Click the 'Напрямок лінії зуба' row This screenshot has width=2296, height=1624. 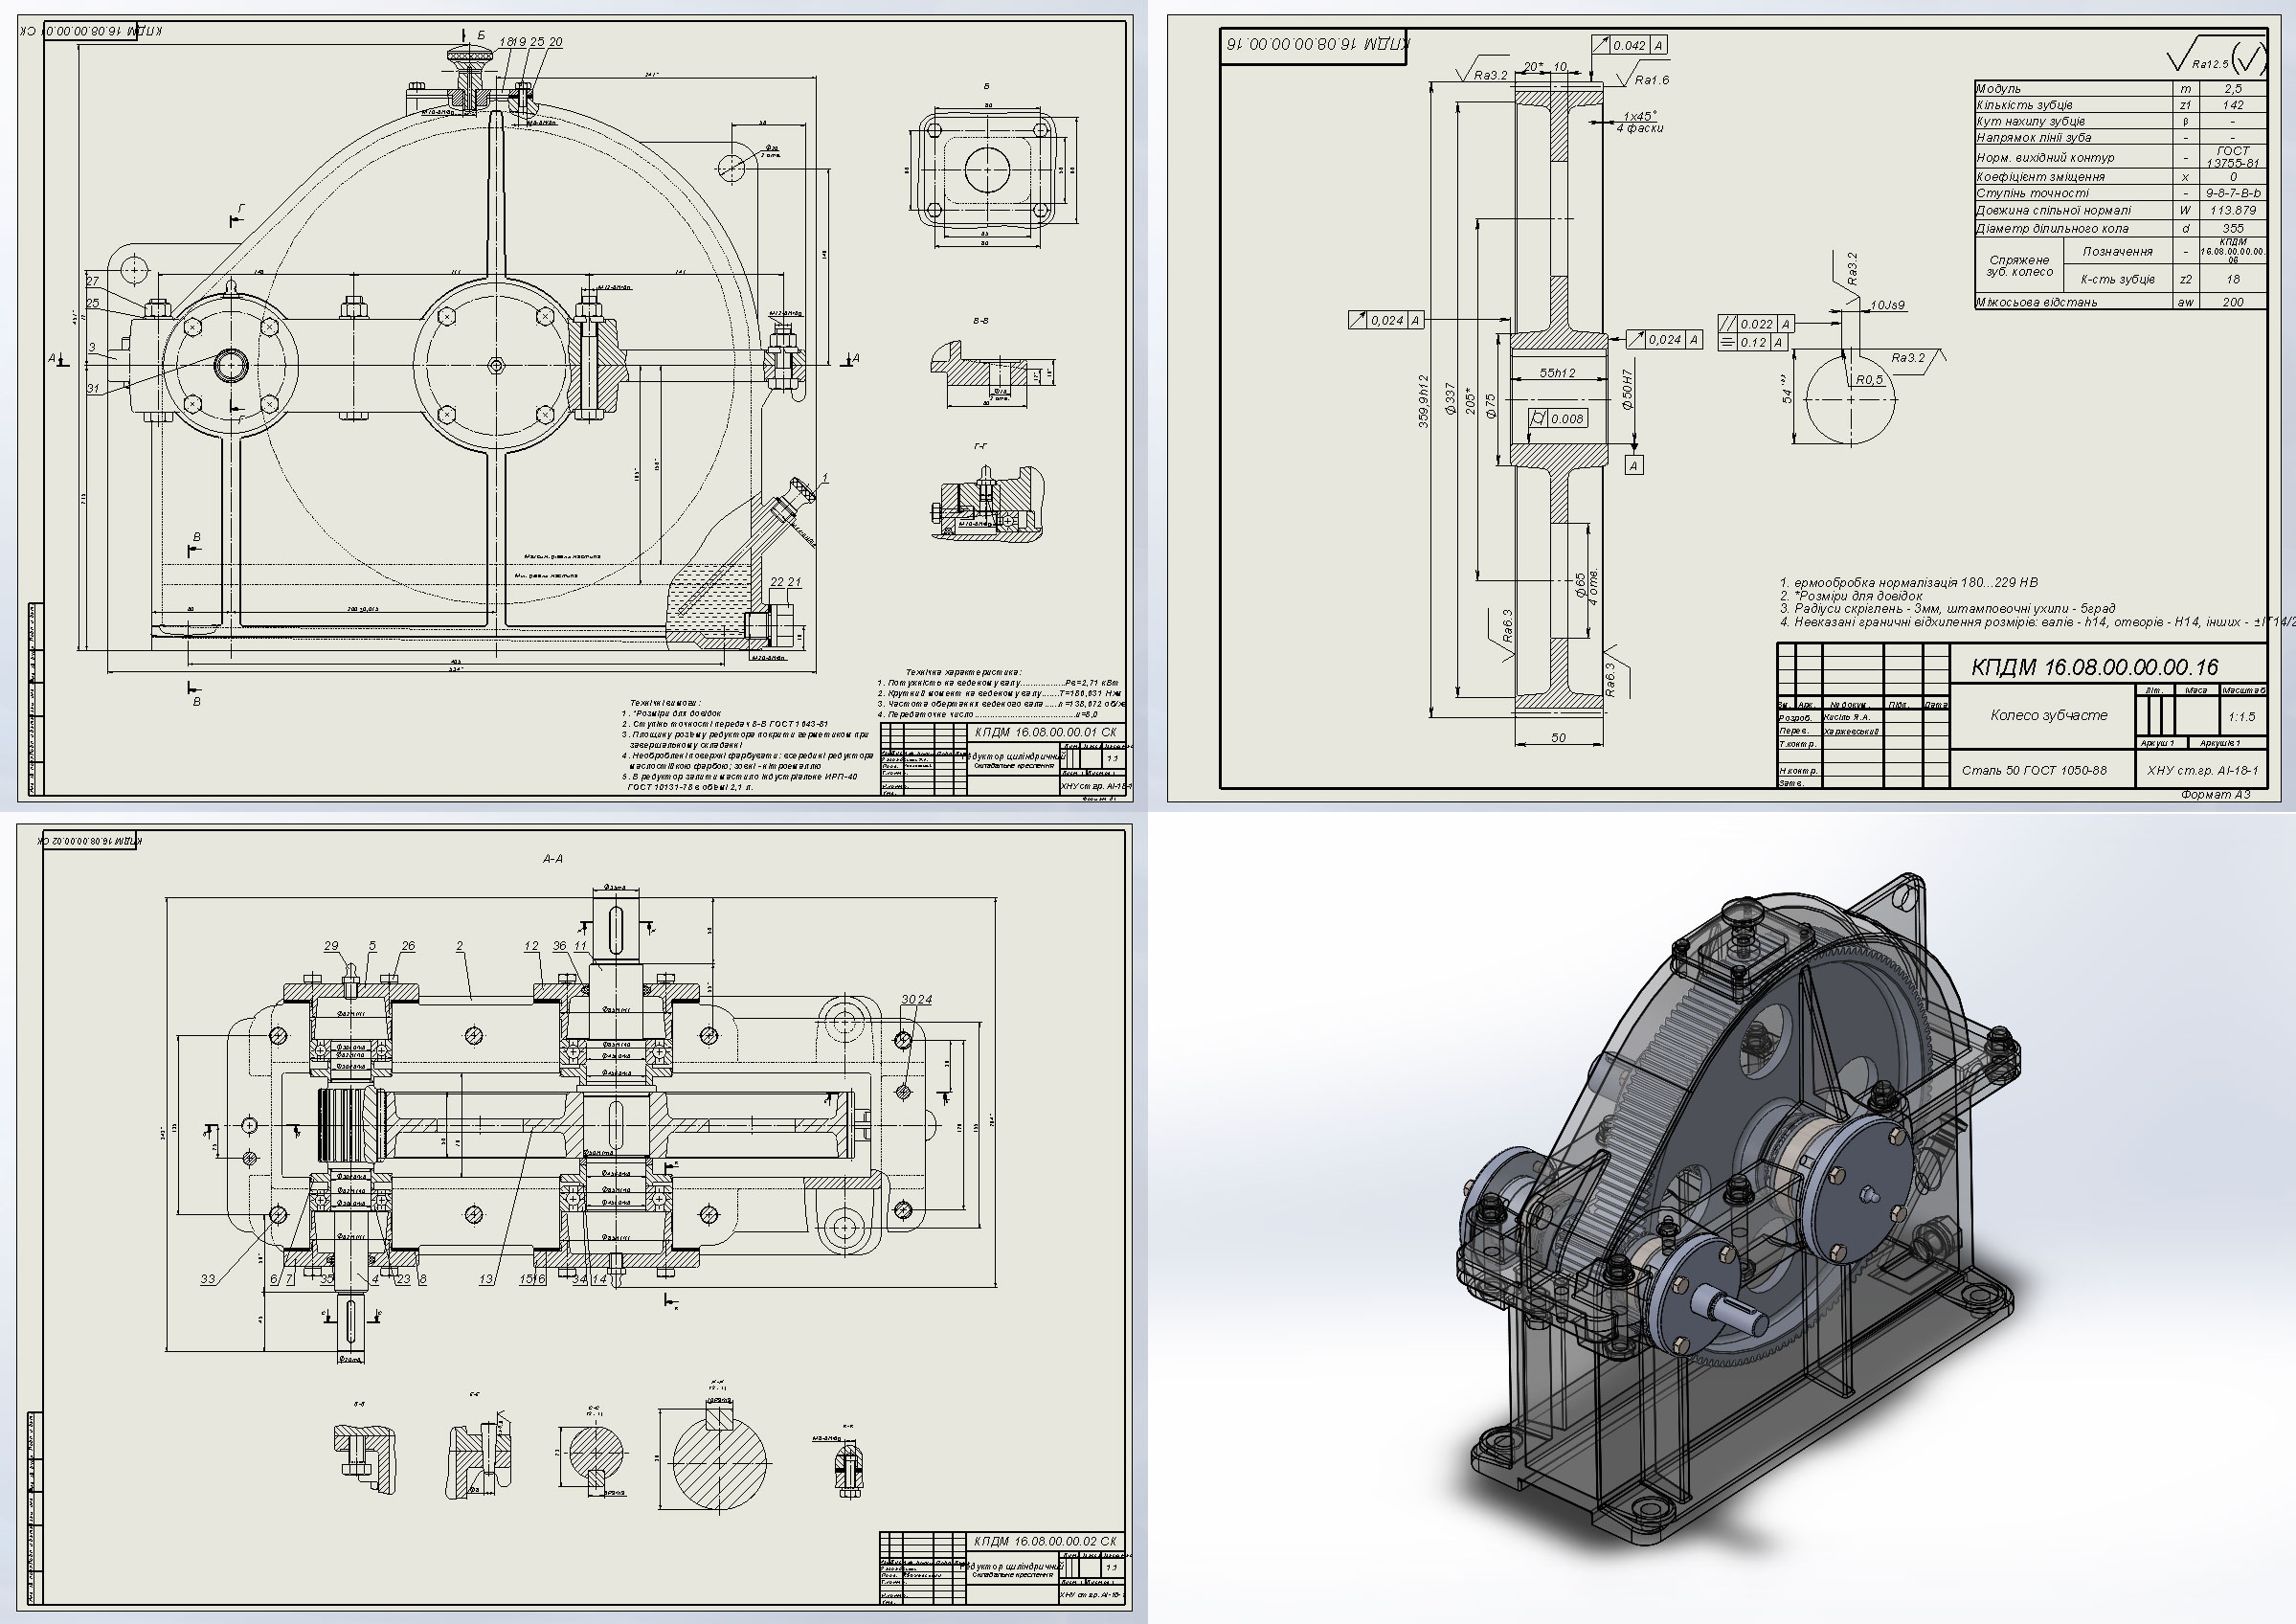(2121, 137)
